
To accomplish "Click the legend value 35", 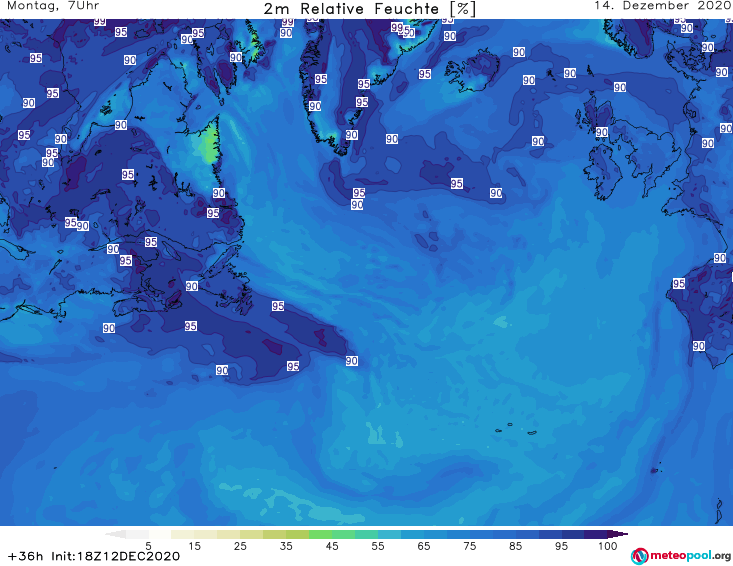I will (x=286, y=546).
